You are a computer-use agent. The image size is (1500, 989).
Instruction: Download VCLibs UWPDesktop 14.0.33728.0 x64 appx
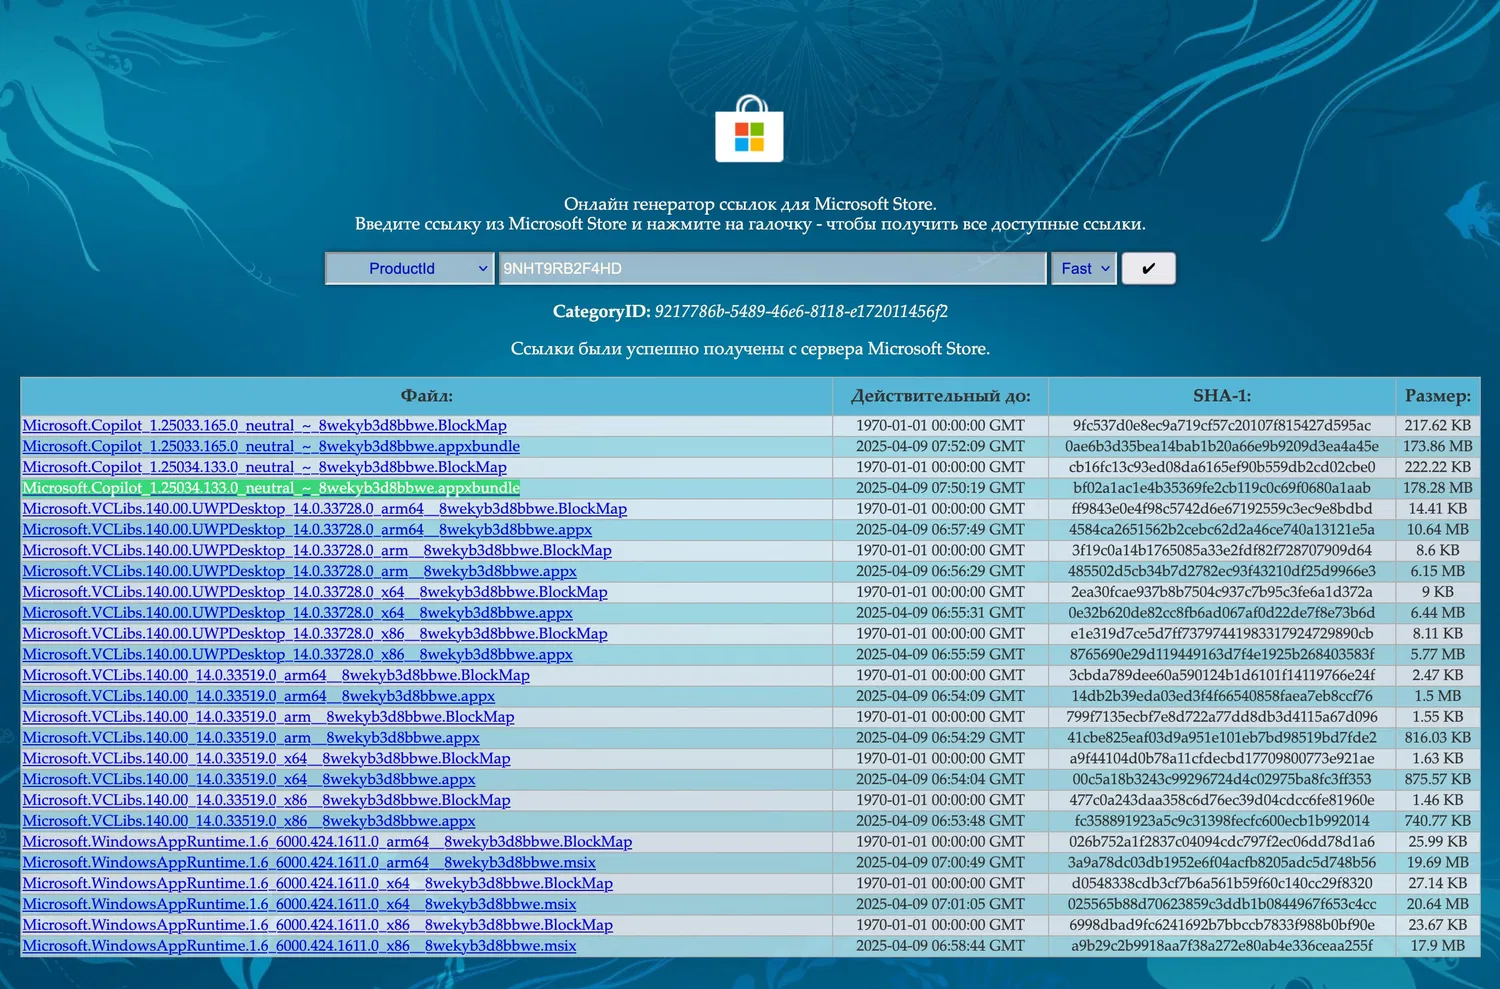(298, 613)
